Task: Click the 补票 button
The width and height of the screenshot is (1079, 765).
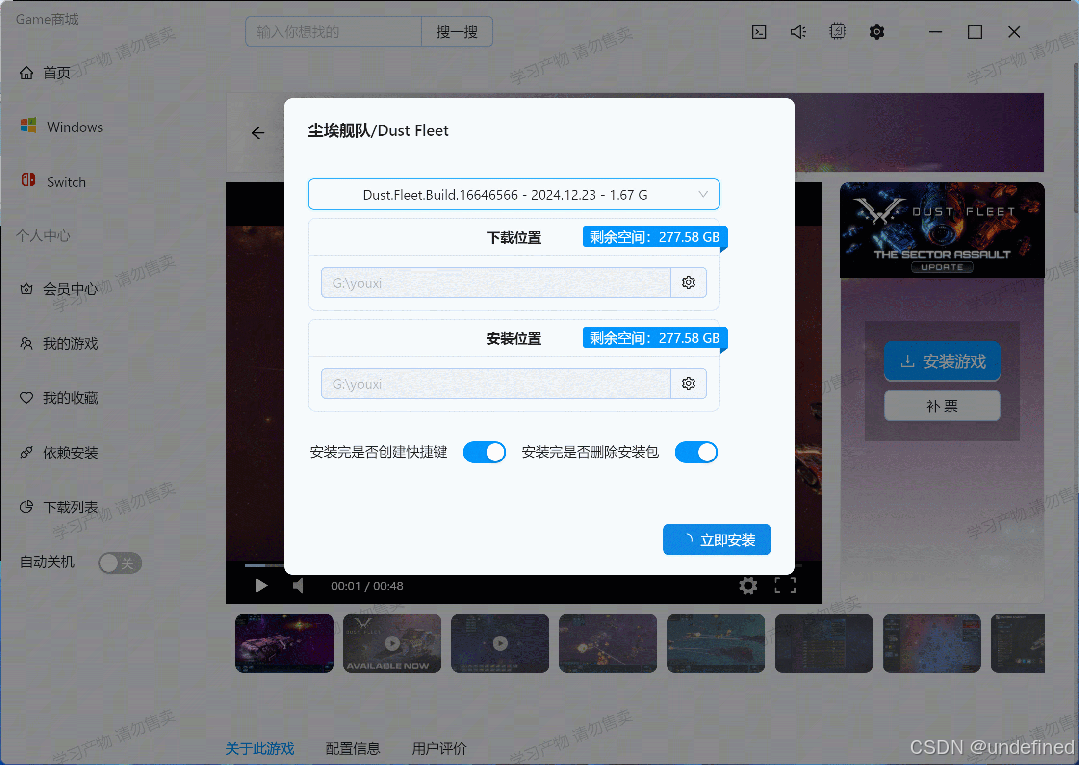Action: point(942,406)
